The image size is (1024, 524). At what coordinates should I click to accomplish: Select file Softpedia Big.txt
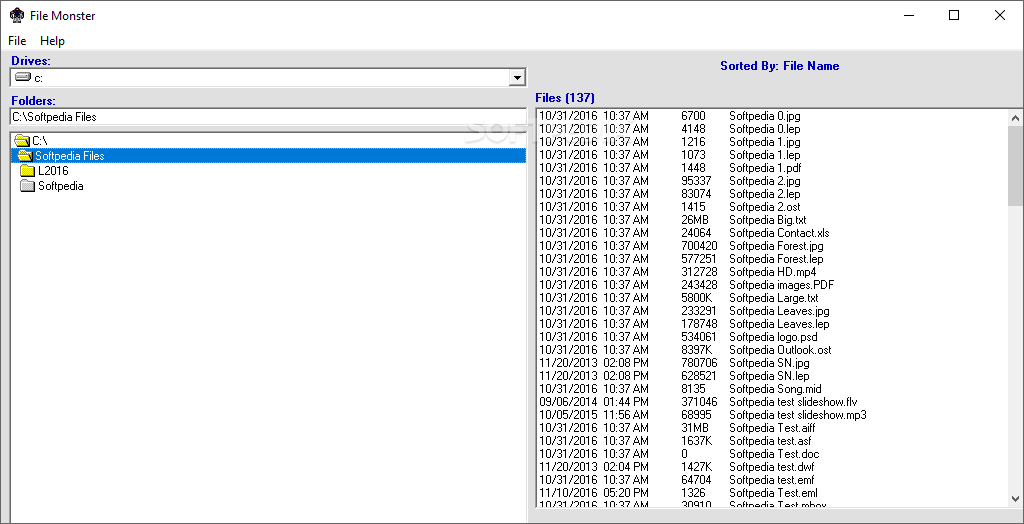[x=768, y=220]
